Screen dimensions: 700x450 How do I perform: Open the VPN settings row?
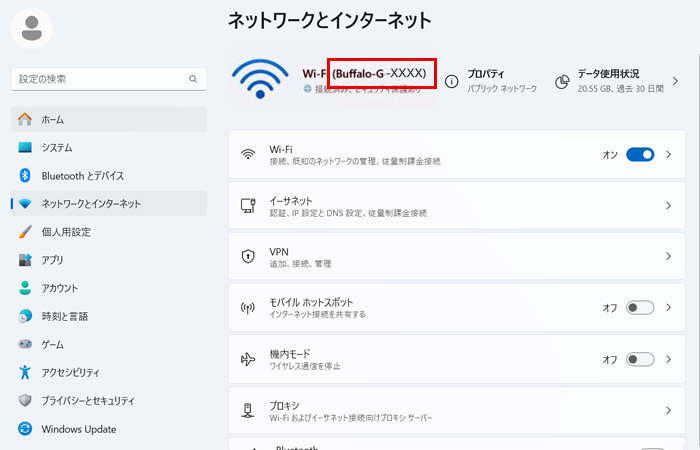457,256
